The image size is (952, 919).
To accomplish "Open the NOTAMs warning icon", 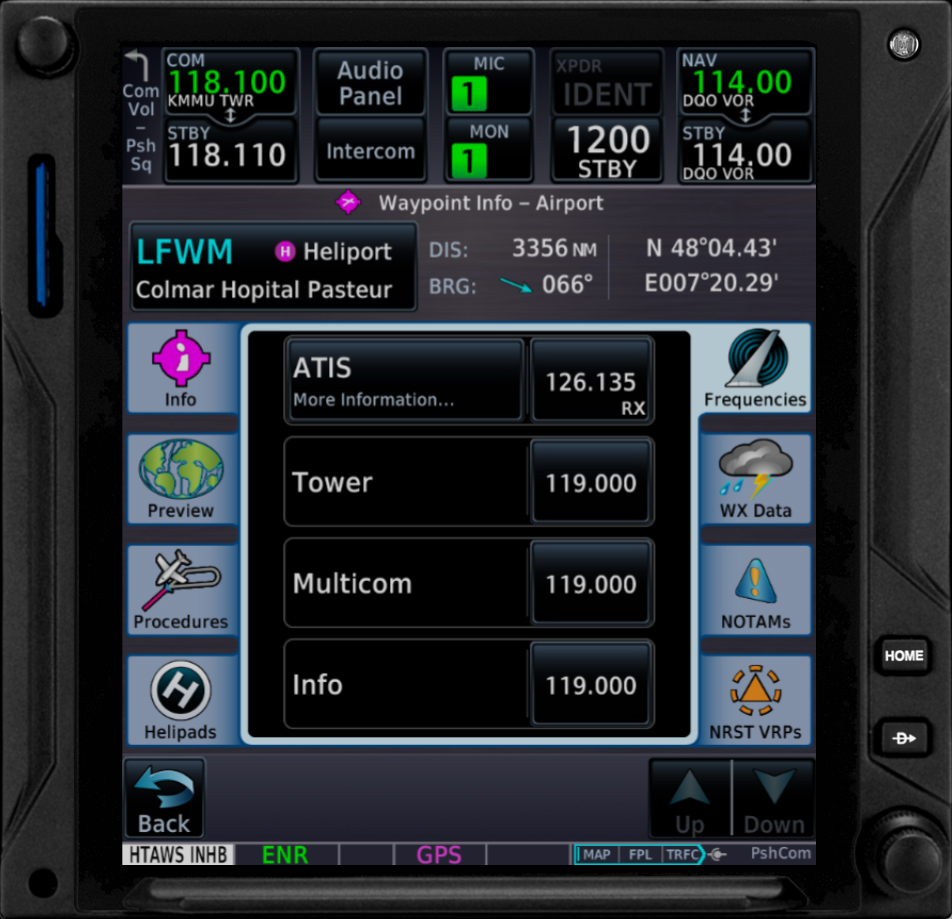I will point(755,591).
